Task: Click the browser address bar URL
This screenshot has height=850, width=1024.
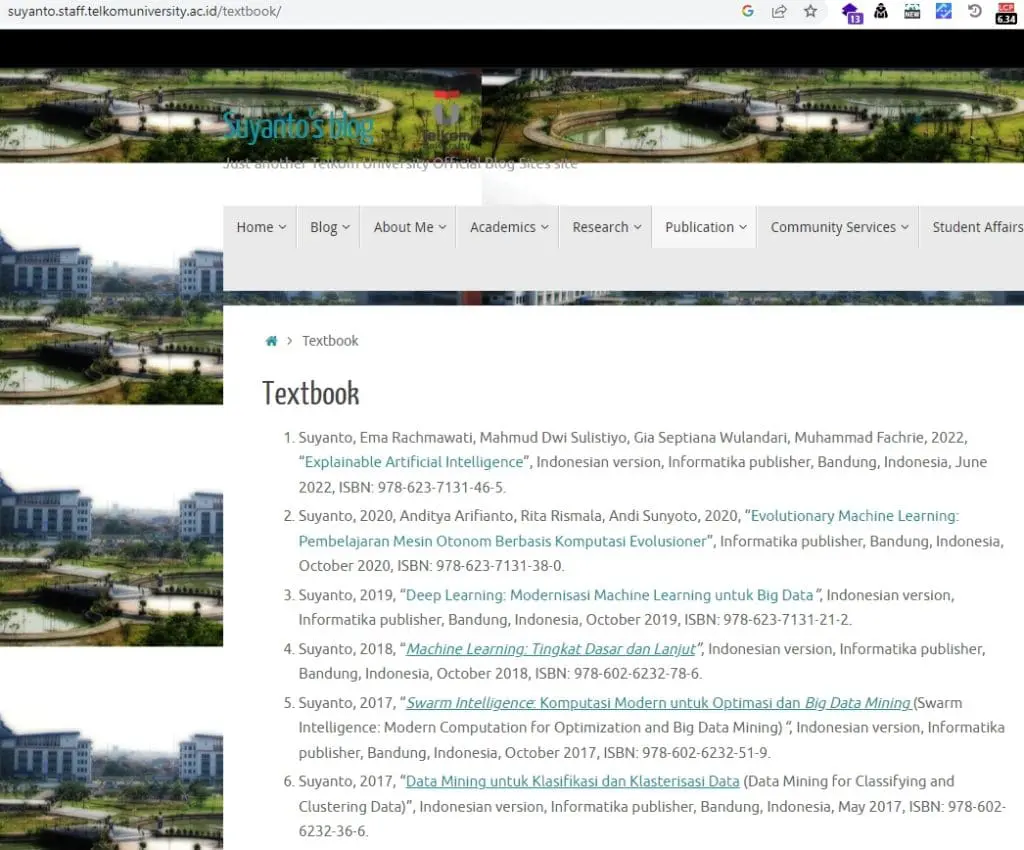Action: (144, 11)
